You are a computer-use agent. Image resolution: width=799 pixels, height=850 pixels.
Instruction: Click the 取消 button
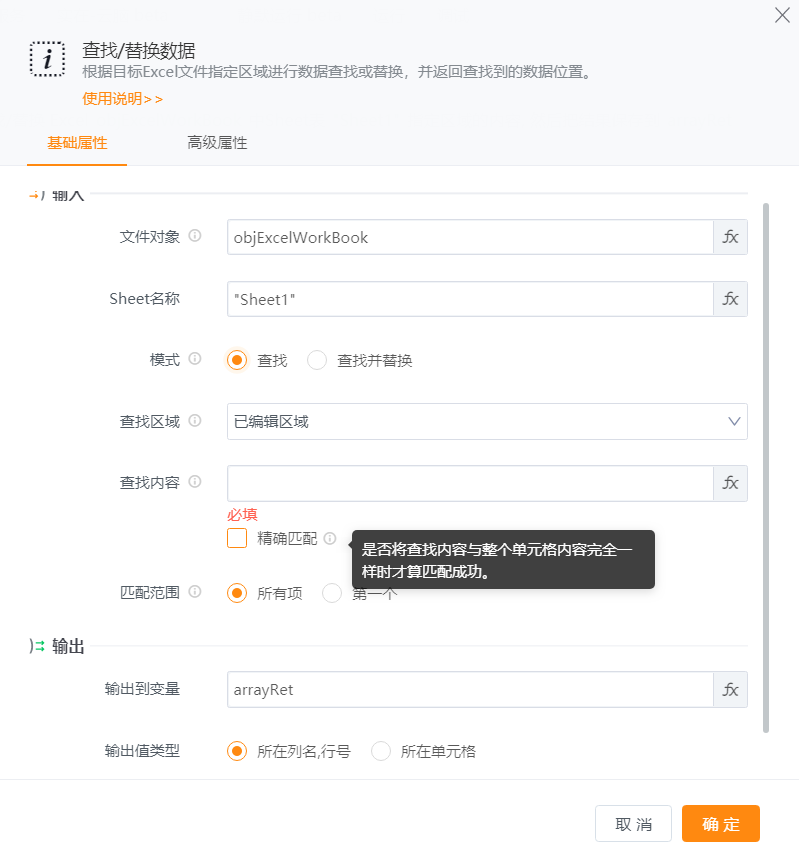click(x=633, y=824)
